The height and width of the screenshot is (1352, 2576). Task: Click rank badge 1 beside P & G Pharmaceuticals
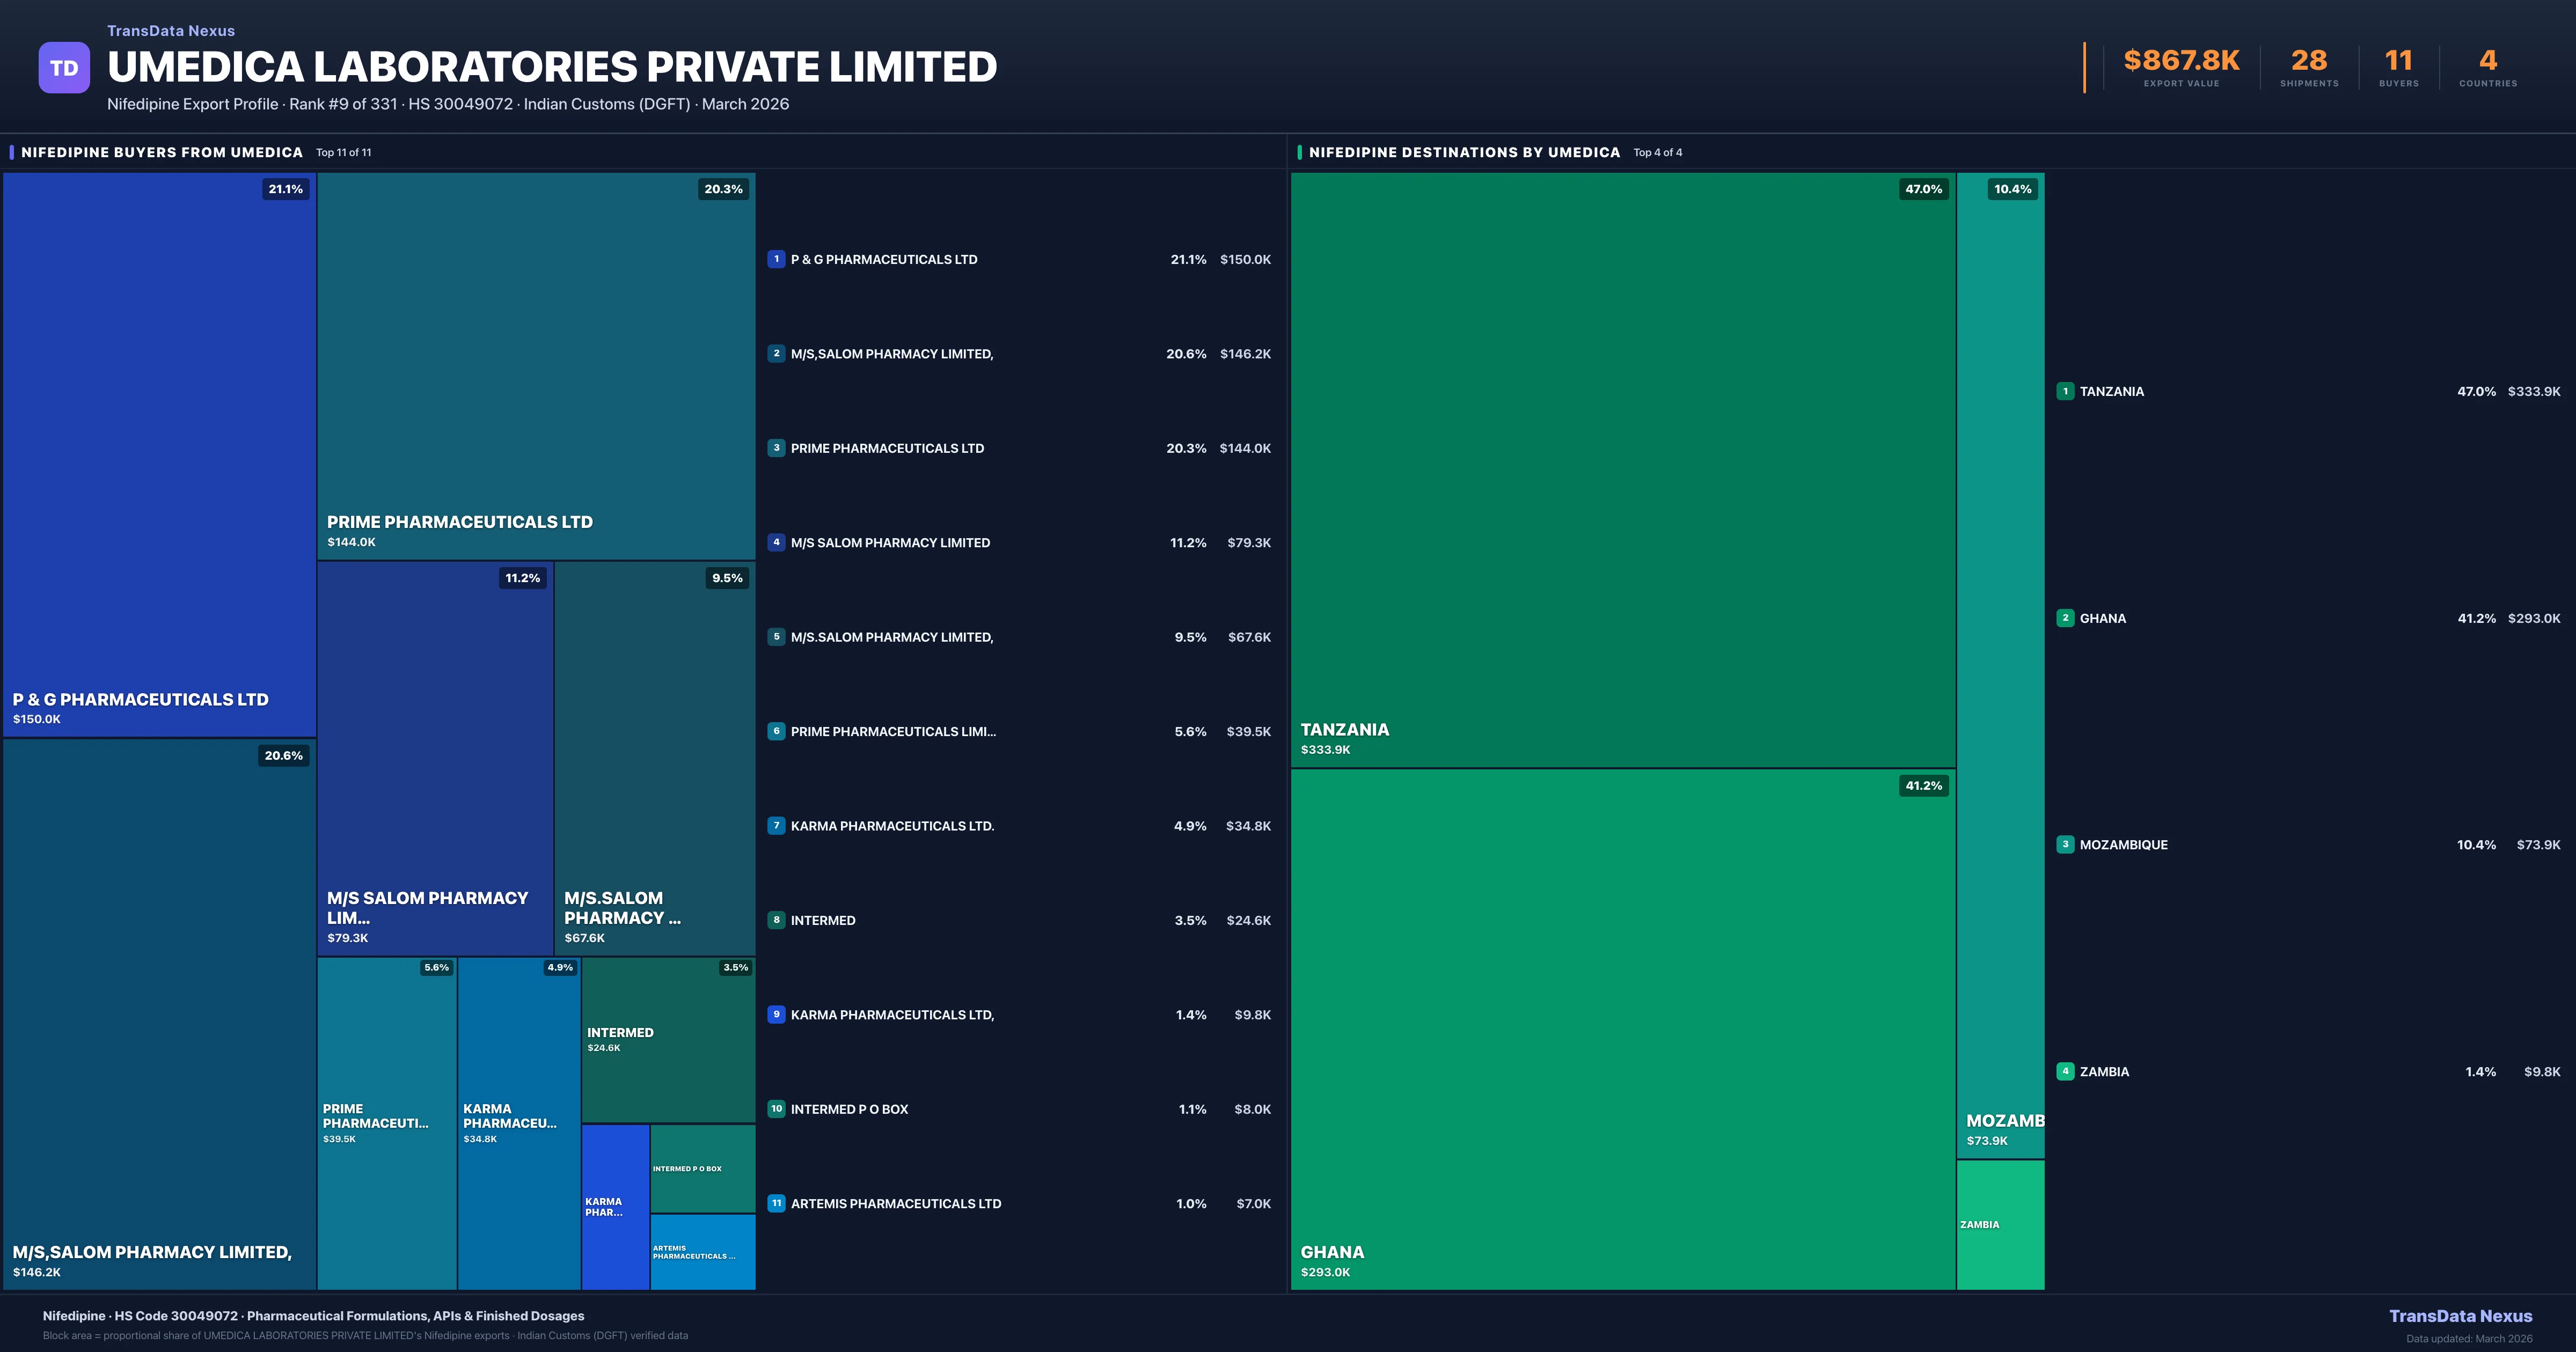point(776,259)
